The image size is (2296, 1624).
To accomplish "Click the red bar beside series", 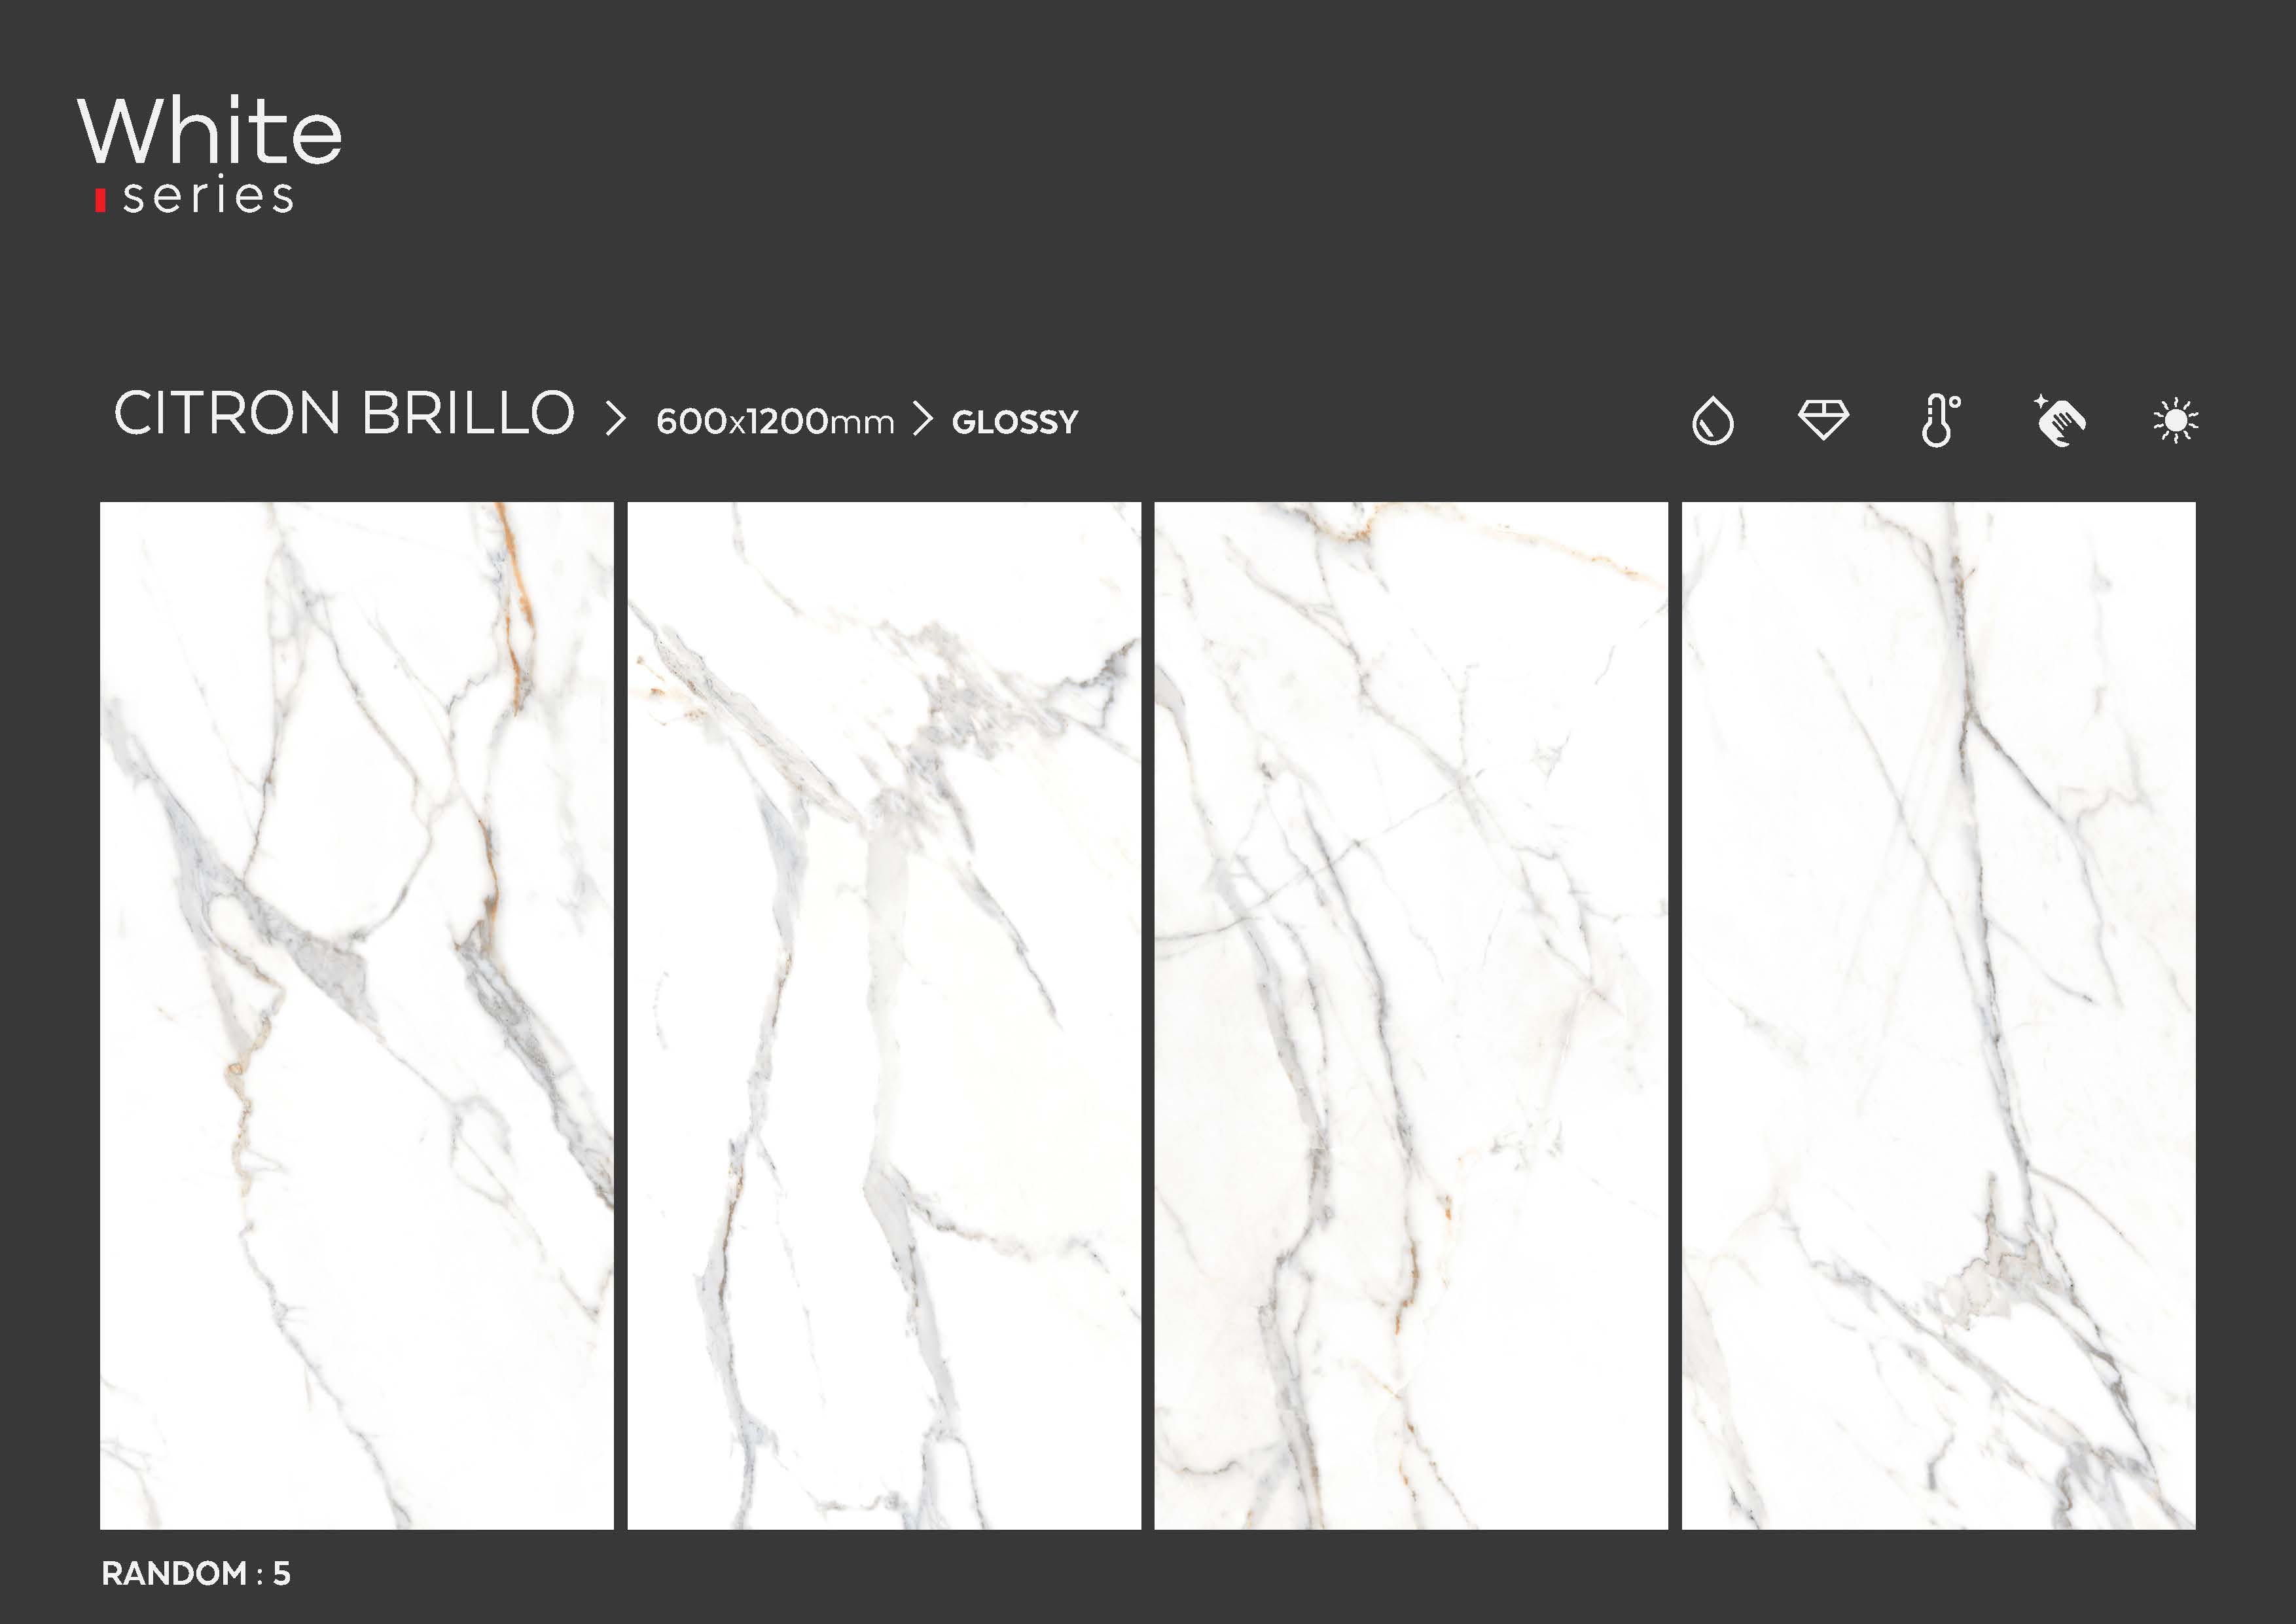I will coord(100,200).
